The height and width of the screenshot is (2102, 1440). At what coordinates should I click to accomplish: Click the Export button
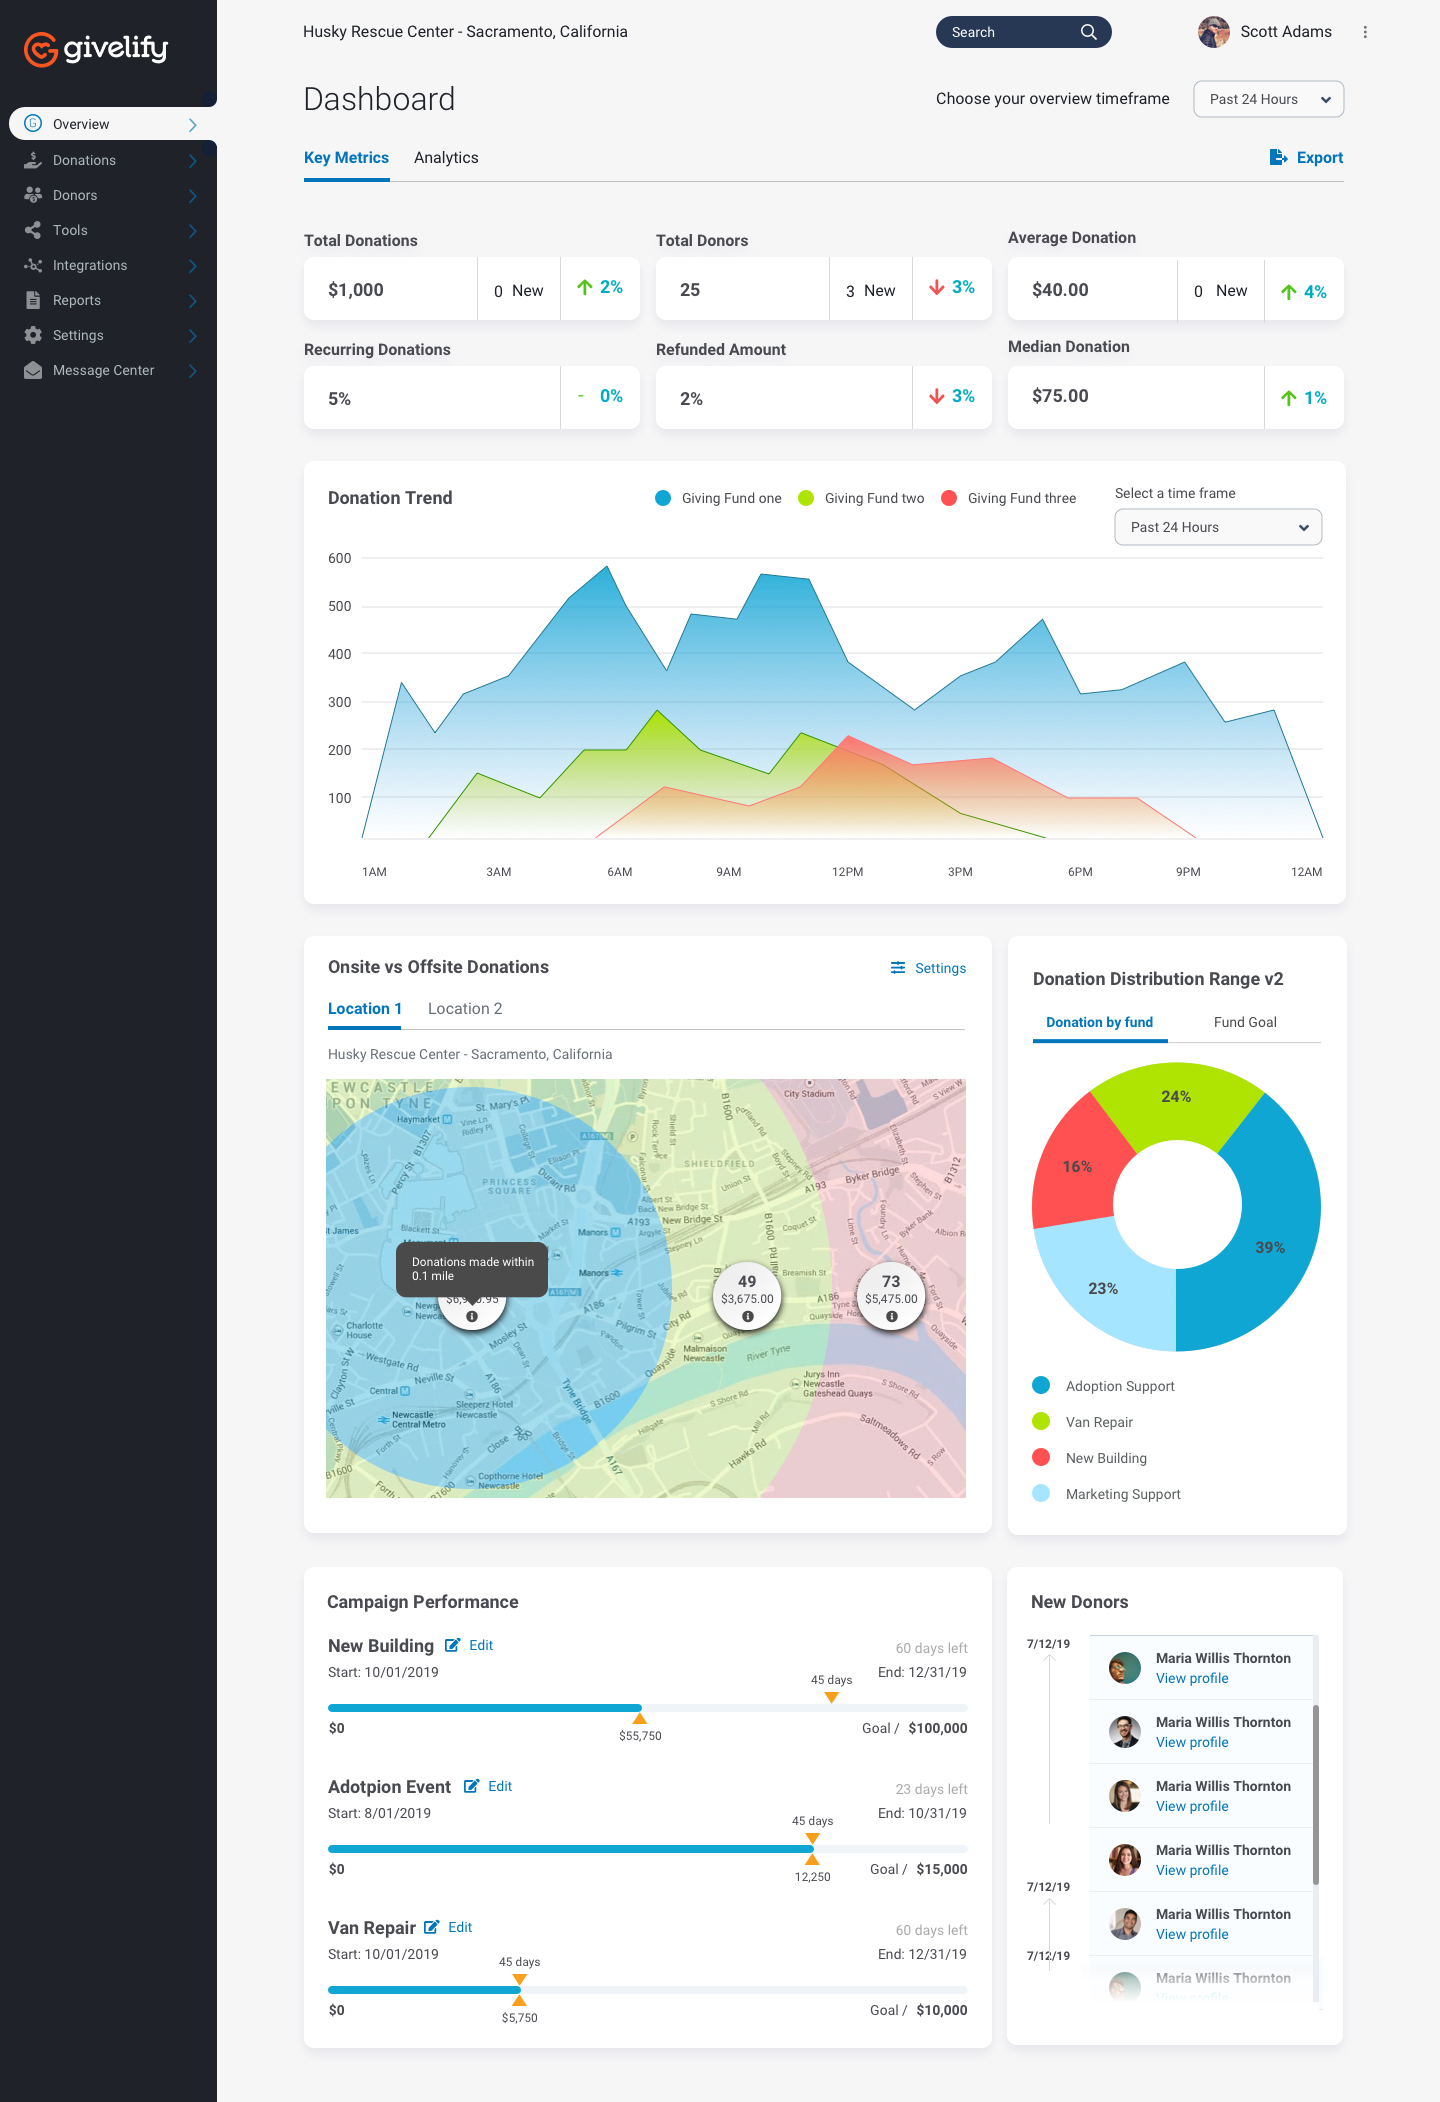1306,158
